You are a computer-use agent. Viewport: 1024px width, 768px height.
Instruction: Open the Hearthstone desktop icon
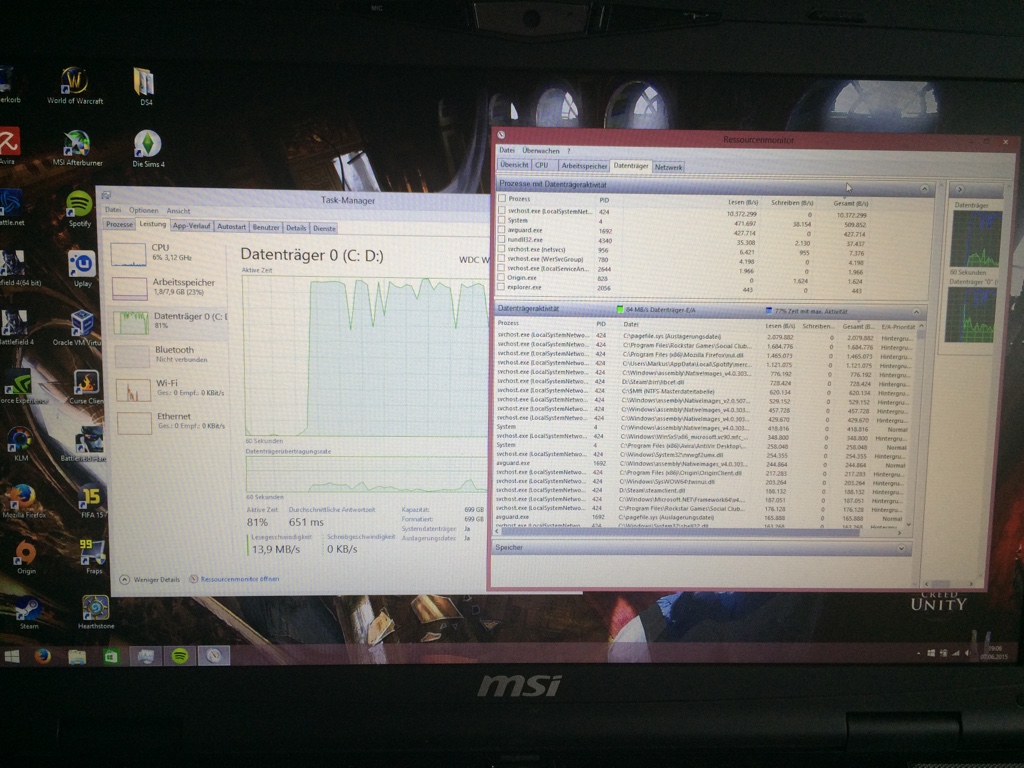pos(96,612)
